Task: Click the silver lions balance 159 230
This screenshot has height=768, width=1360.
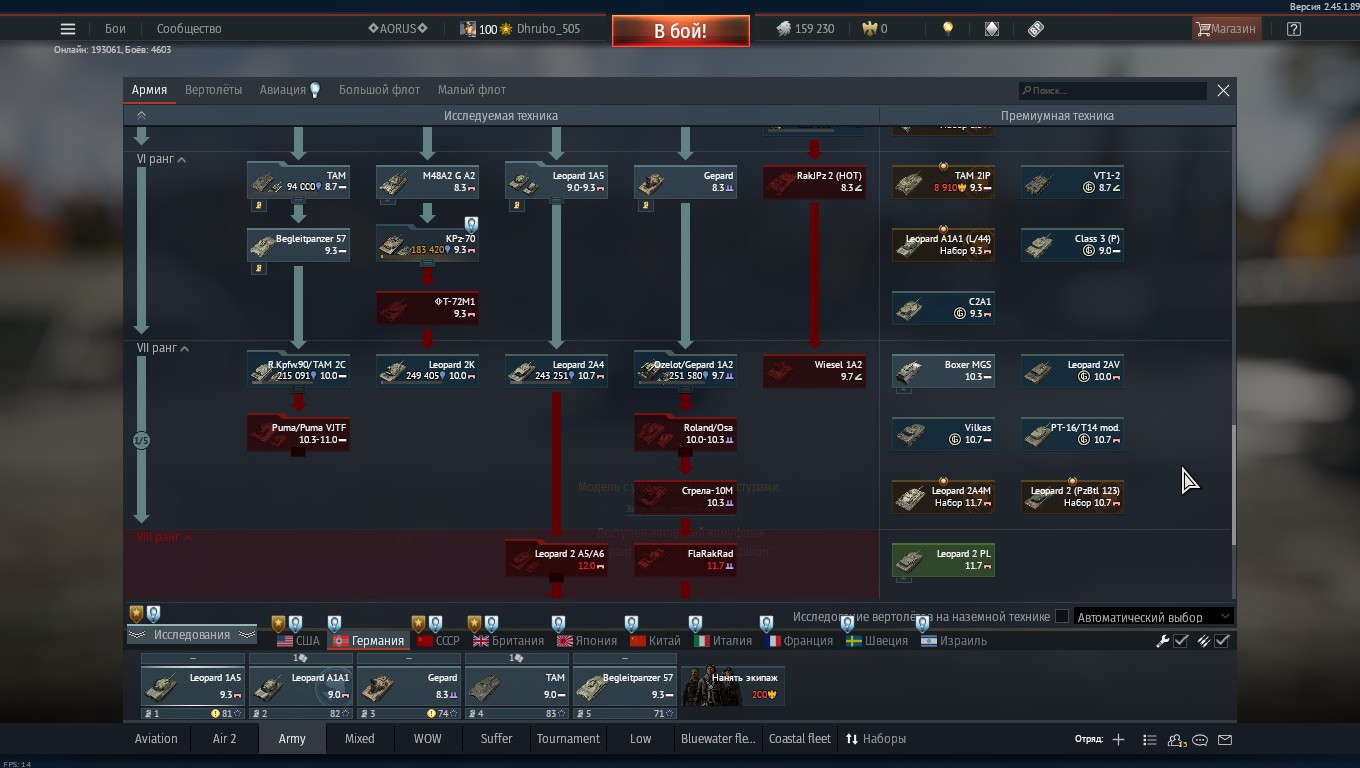Action: tap(805, 29)
